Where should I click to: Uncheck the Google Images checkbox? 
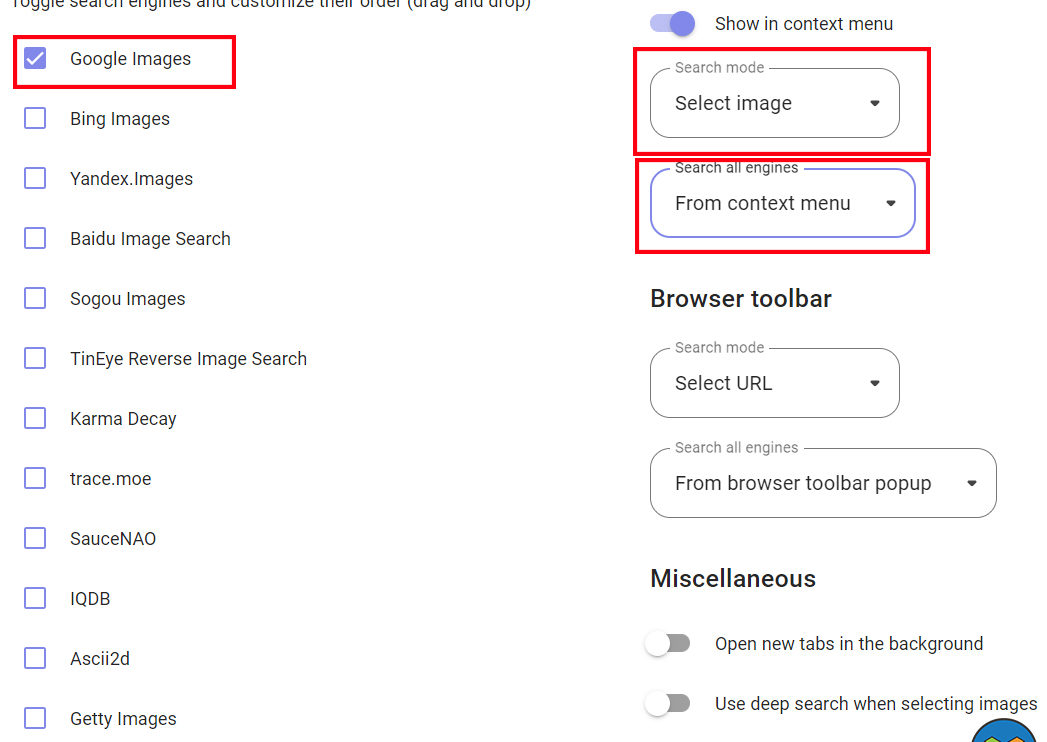point(35,59)
